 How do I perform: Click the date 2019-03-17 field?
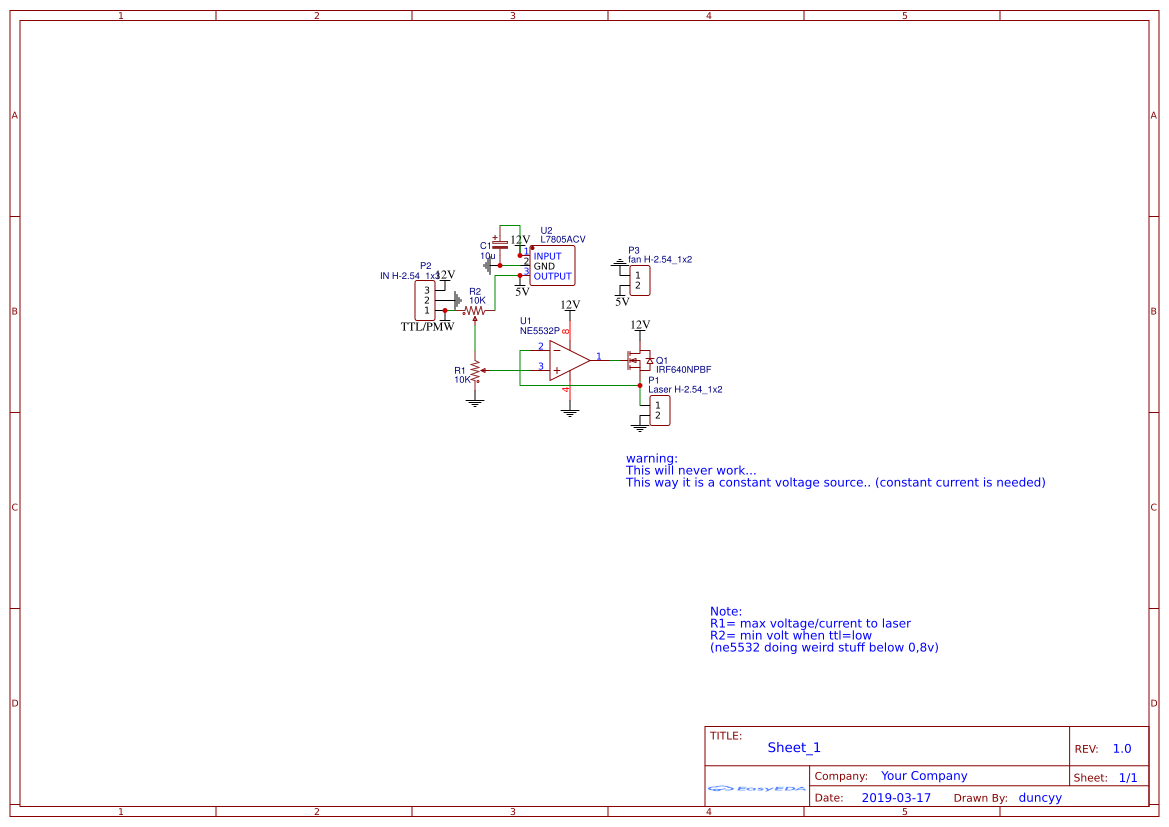click(x=897, y=797)
